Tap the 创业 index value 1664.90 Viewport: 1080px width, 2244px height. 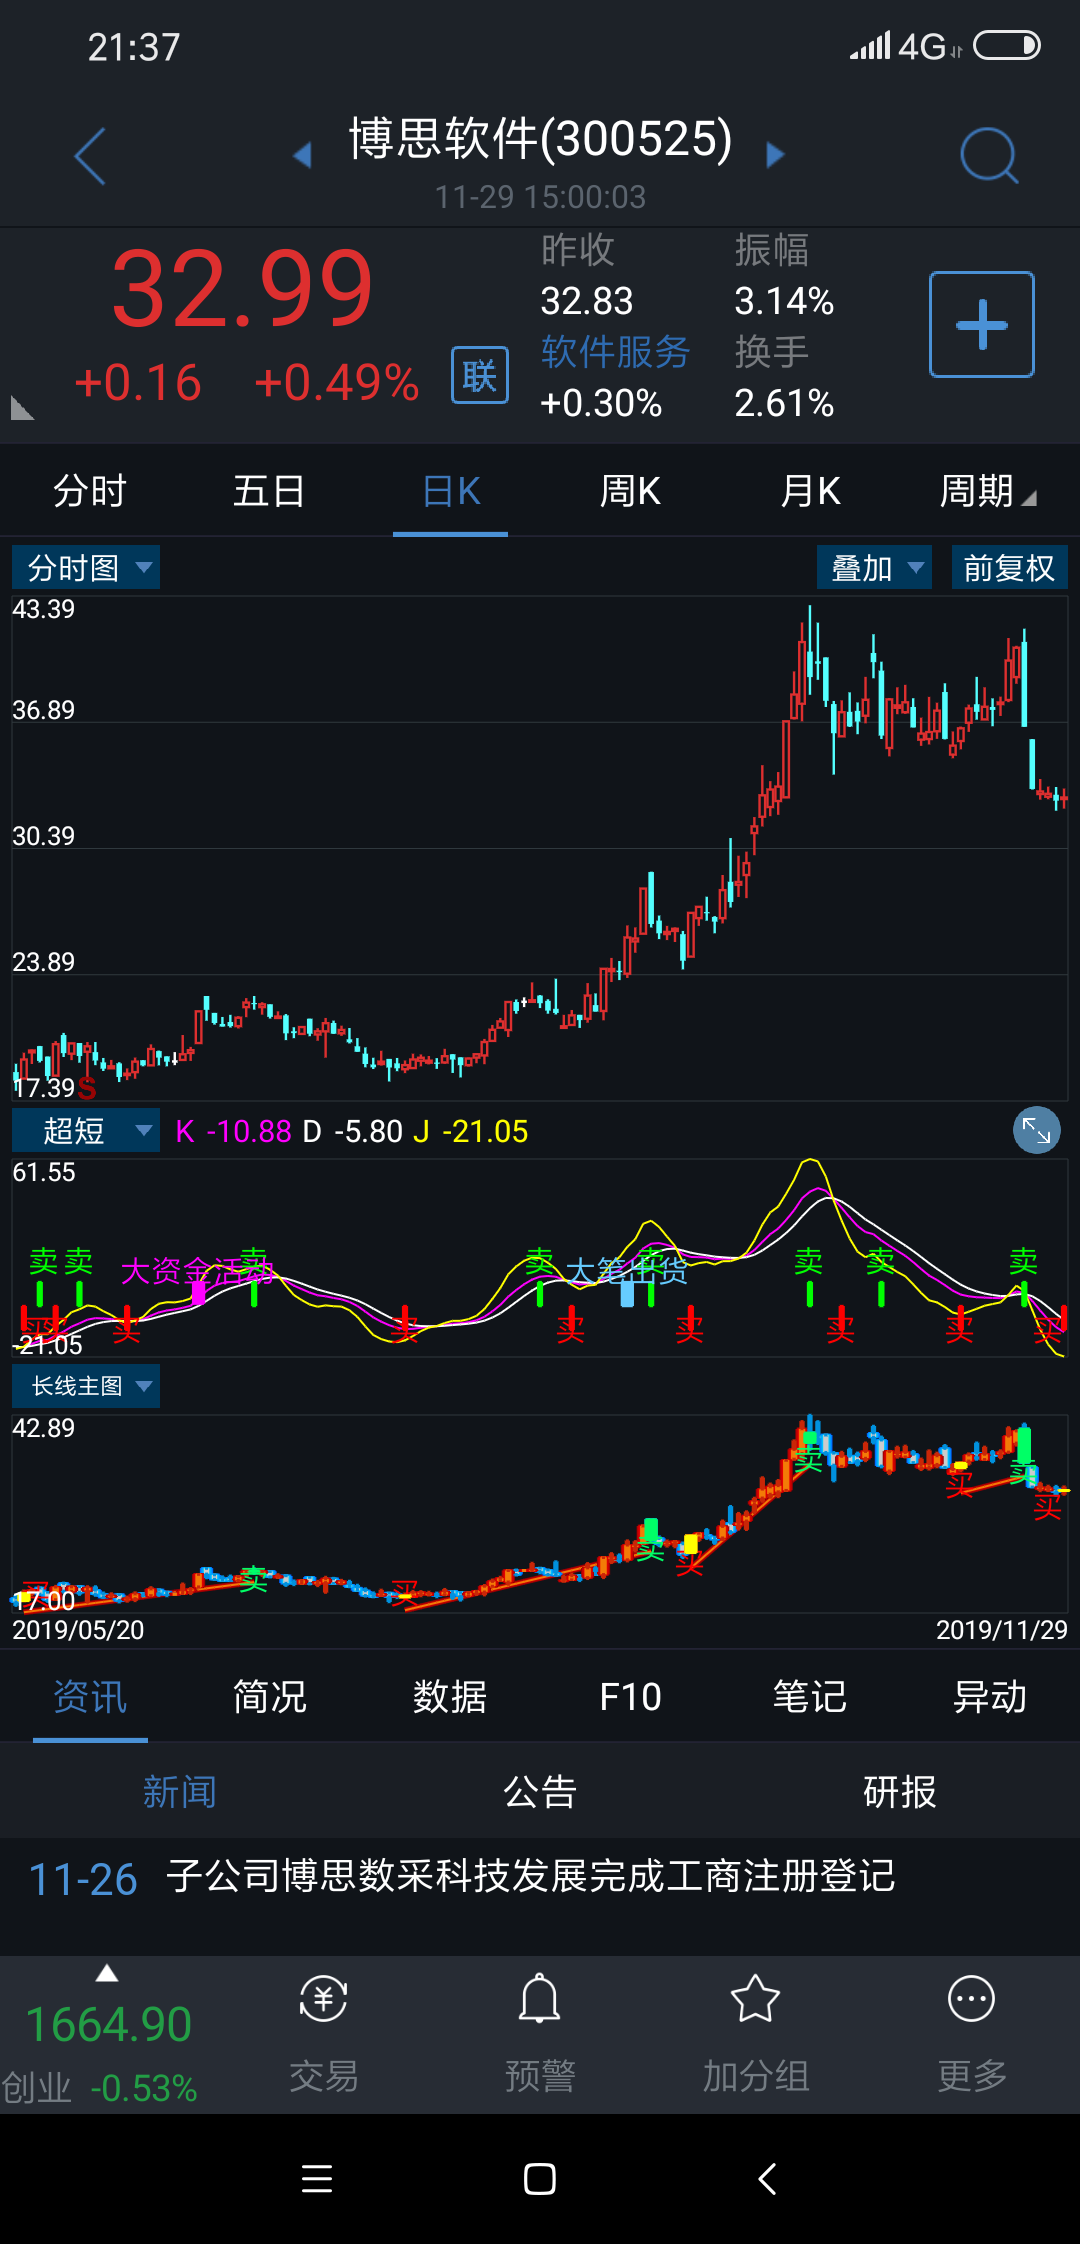click(x=108, y=2025)
